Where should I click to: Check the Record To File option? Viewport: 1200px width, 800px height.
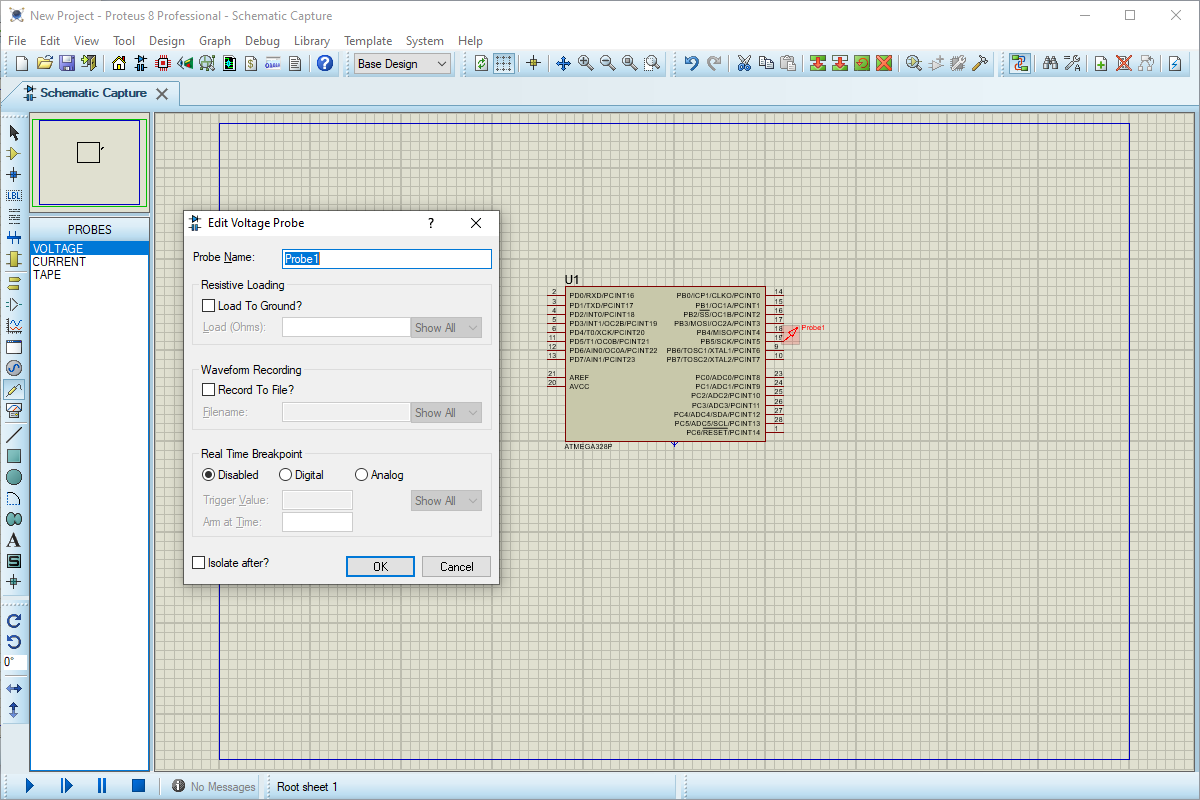[x=209, y=390]
